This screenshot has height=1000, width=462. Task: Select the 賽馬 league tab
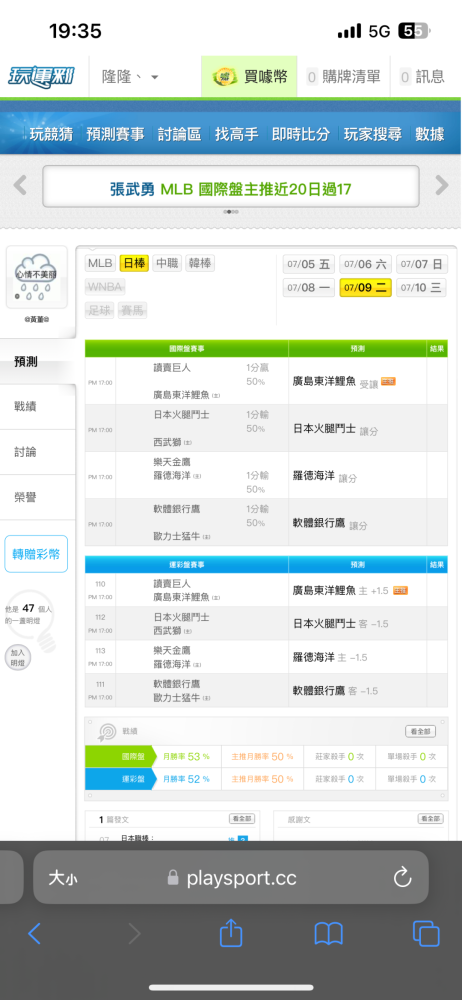tap(133, 311)
